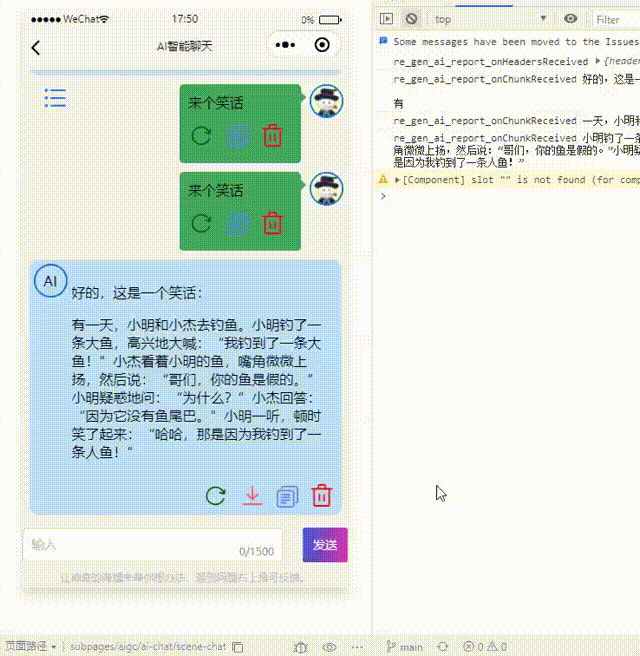
Task: Delete the AI joke reply
Action: coord(322,495)
